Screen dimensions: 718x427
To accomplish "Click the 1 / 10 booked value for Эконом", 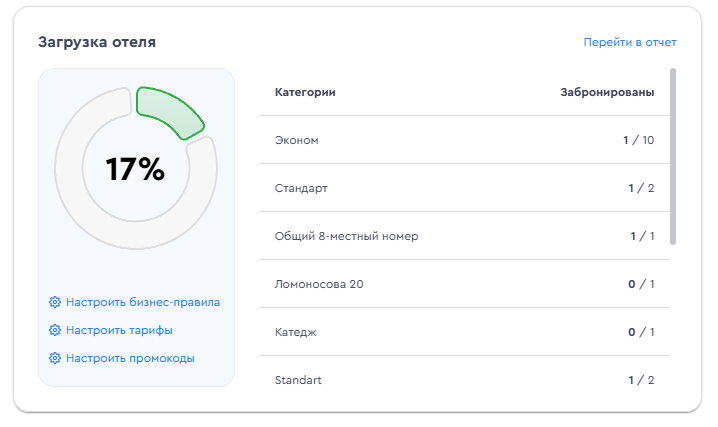I will (638, 140).
